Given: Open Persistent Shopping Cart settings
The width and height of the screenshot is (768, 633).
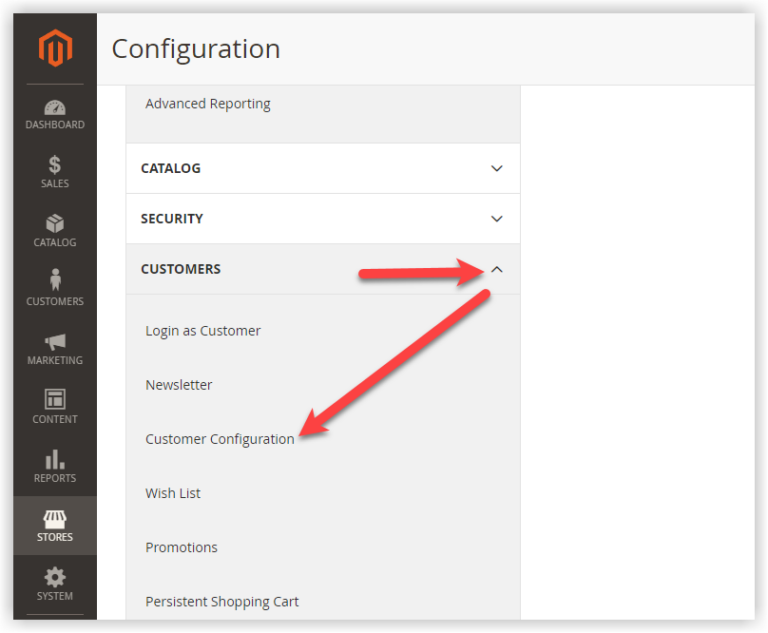Looking at the screenshot, I should coord(222,602).
